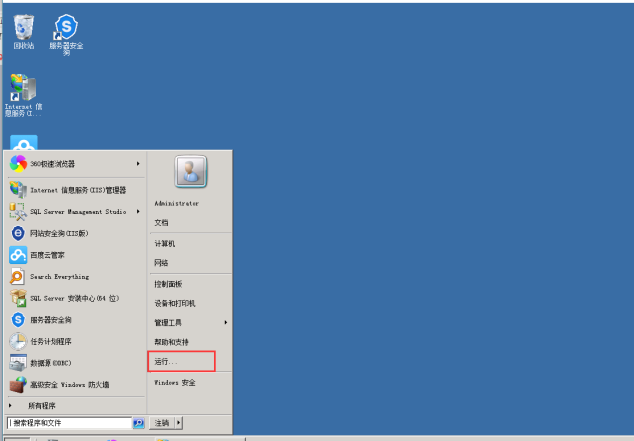Expand the 360极速浏览器 submenu arrow

[138, 164]
